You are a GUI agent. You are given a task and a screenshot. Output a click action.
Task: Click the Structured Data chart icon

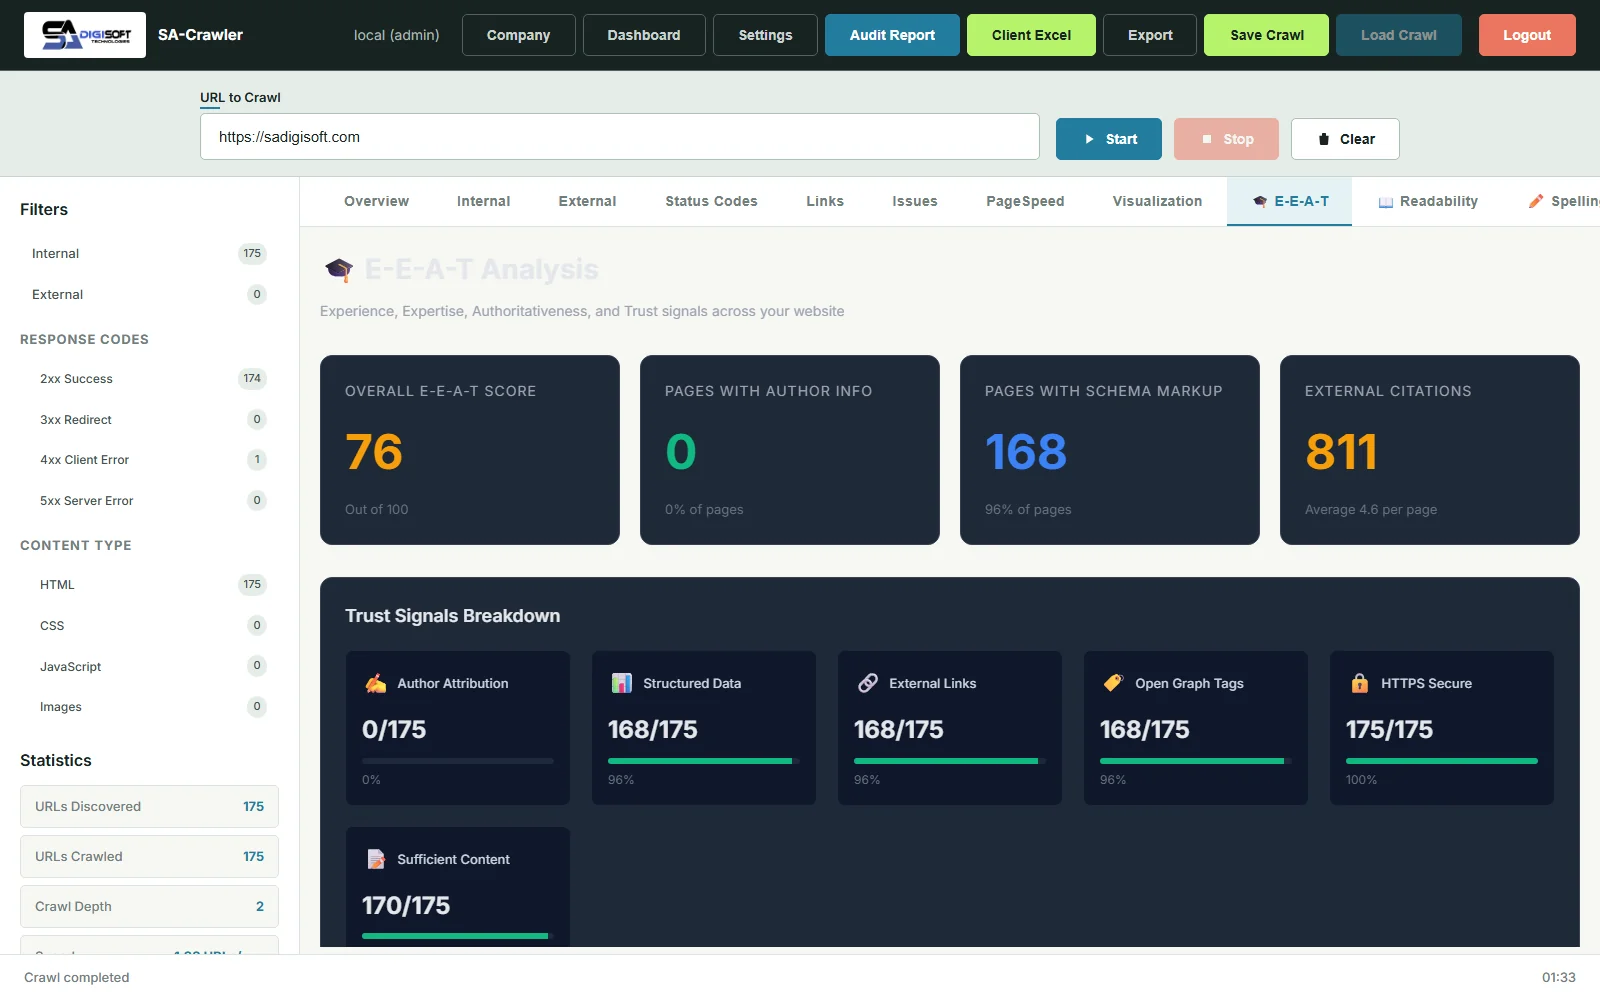622,683
